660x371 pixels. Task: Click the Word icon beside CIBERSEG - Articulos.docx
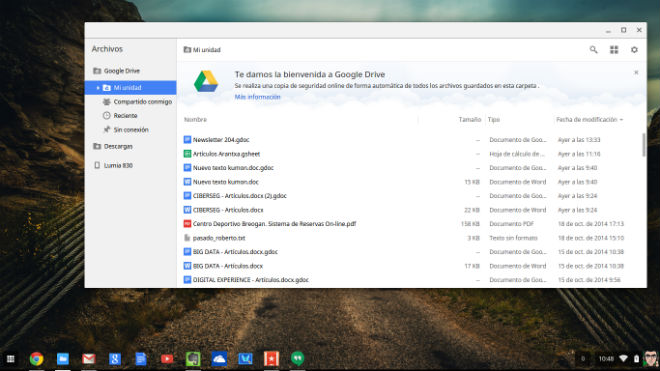pos(187,210)
